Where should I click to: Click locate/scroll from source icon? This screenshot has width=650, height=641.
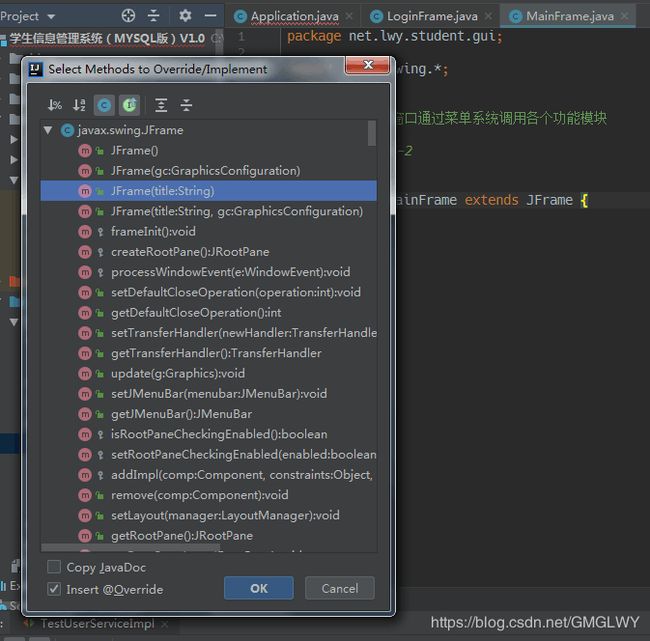pyautogui.click(x=129, y=16)
